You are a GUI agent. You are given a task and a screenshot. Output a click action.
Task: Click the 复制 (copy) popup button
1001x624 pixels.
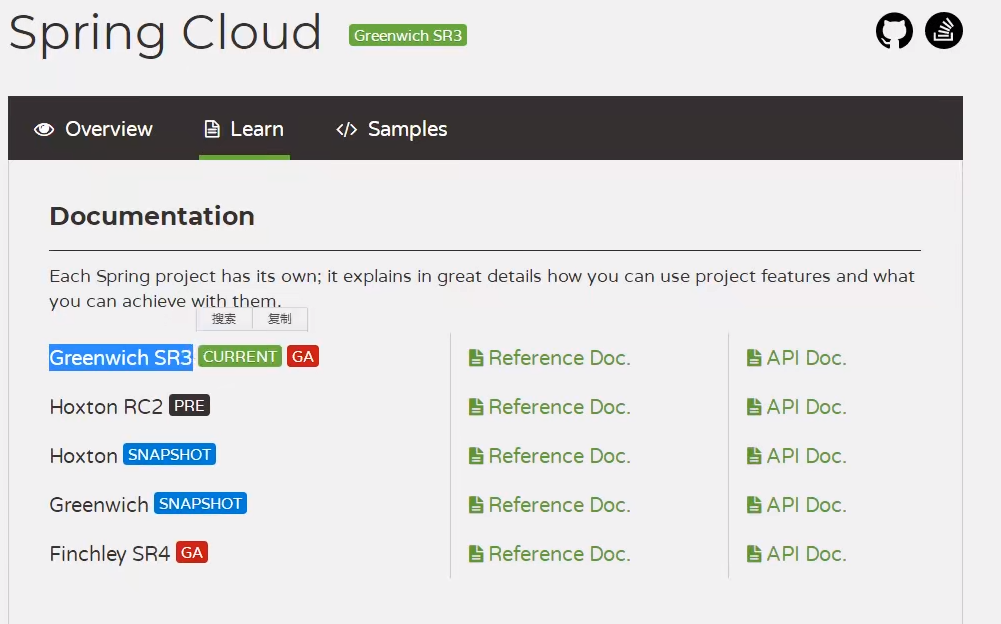(x=280, y=319)
